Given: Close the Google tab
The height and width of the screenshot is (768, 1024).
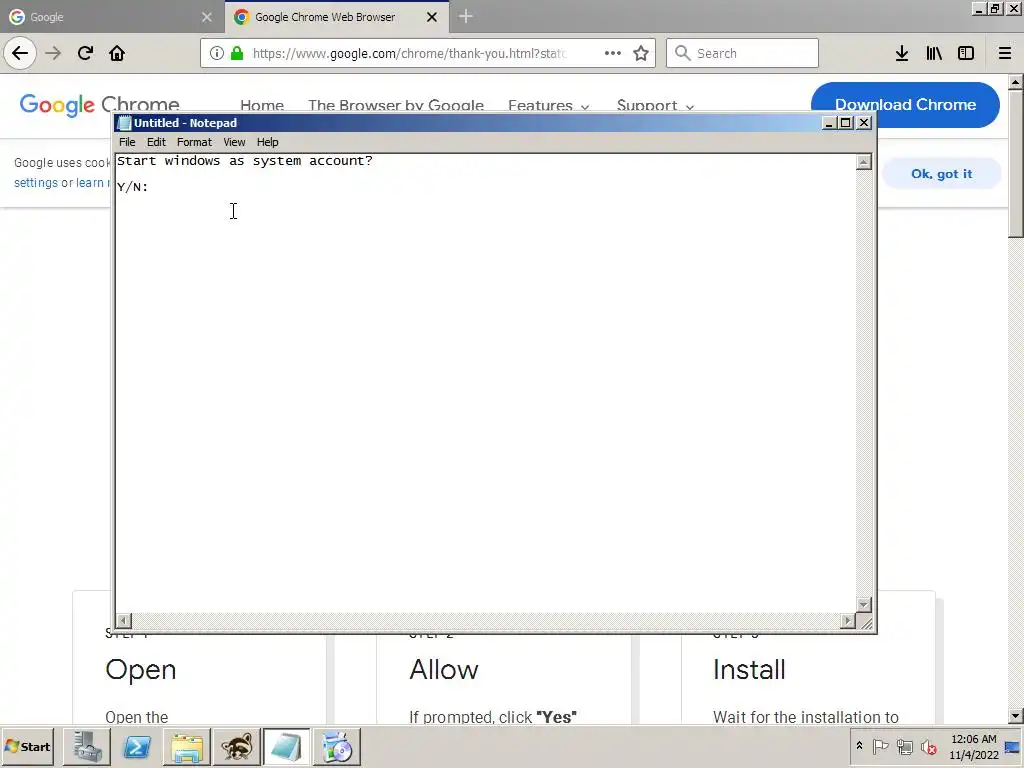Looking at the screenshot, I should pyautogui.click(x=207, y=17).
